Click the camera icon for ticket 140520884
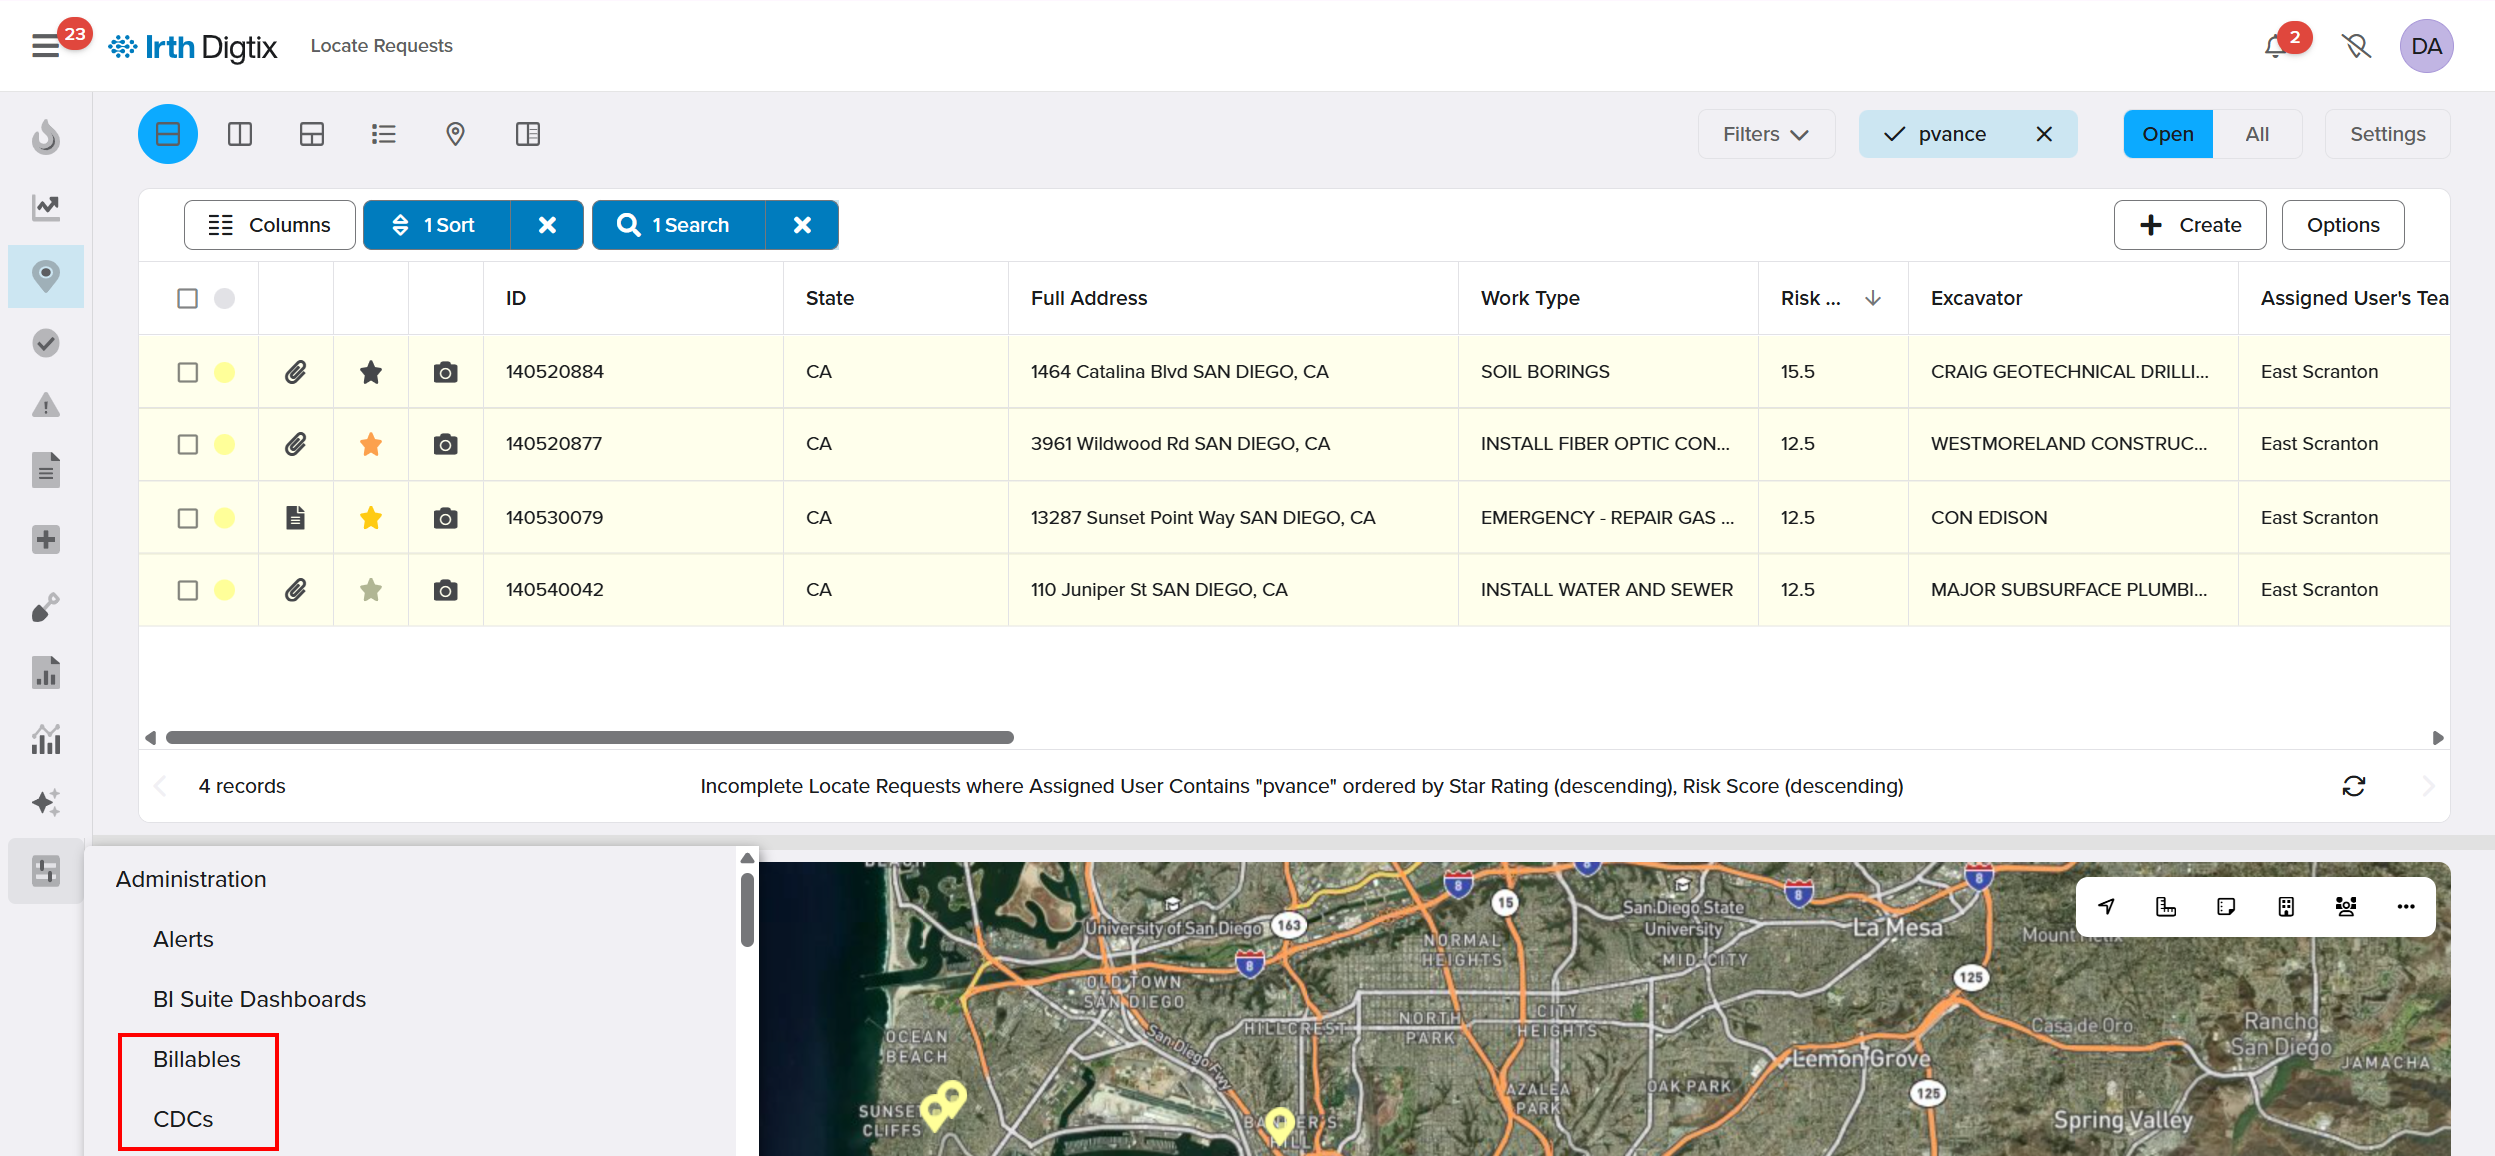The height and width of the screenshot is (1156, 2495). 445,372
